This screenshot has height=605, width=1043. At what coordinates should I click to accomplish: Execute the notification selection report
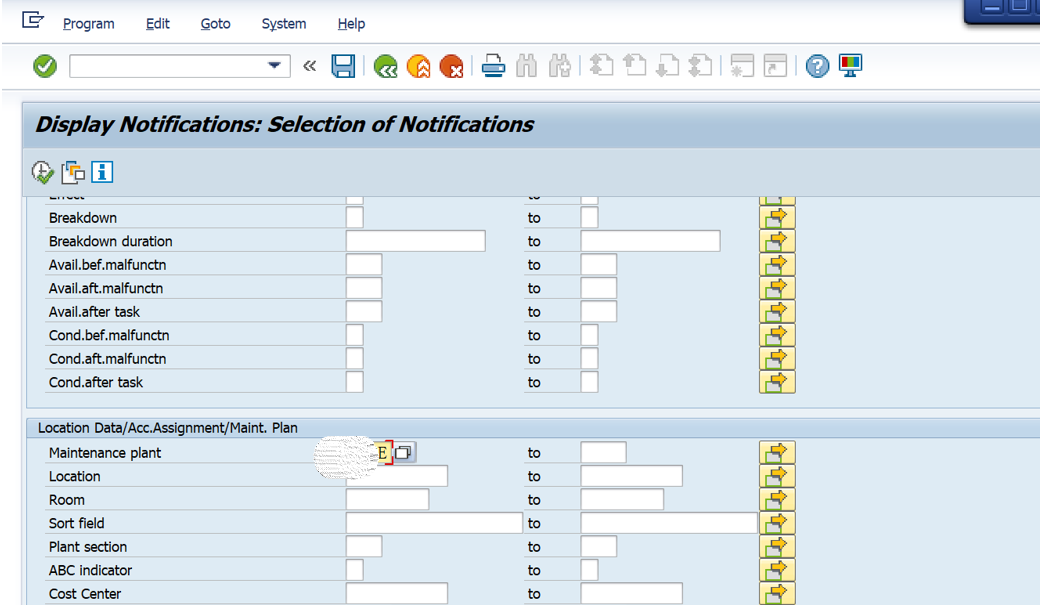41,171
